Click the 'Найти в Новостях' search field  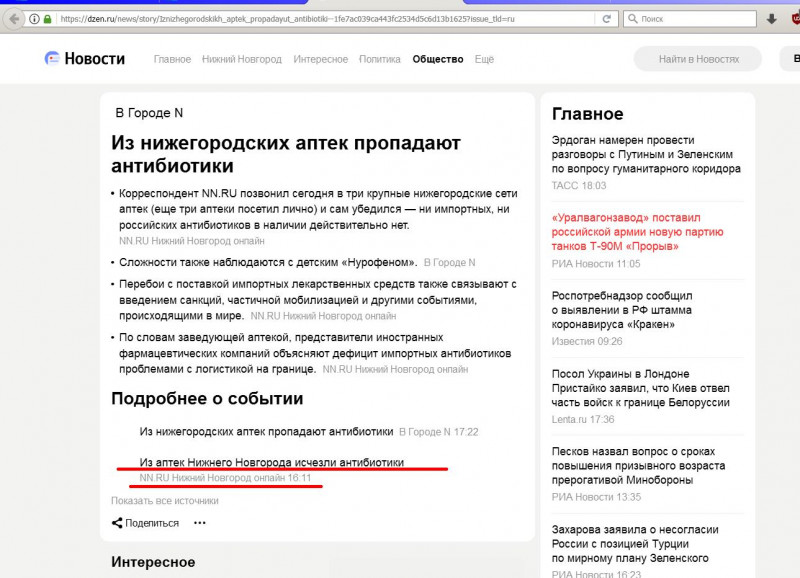698,59
